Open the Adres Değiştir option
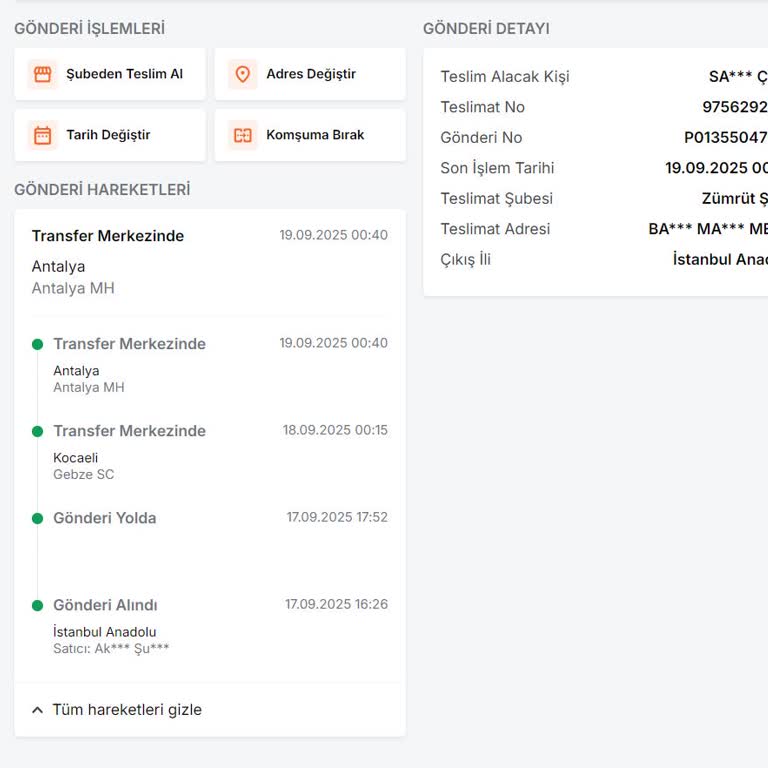 (310, 74)
